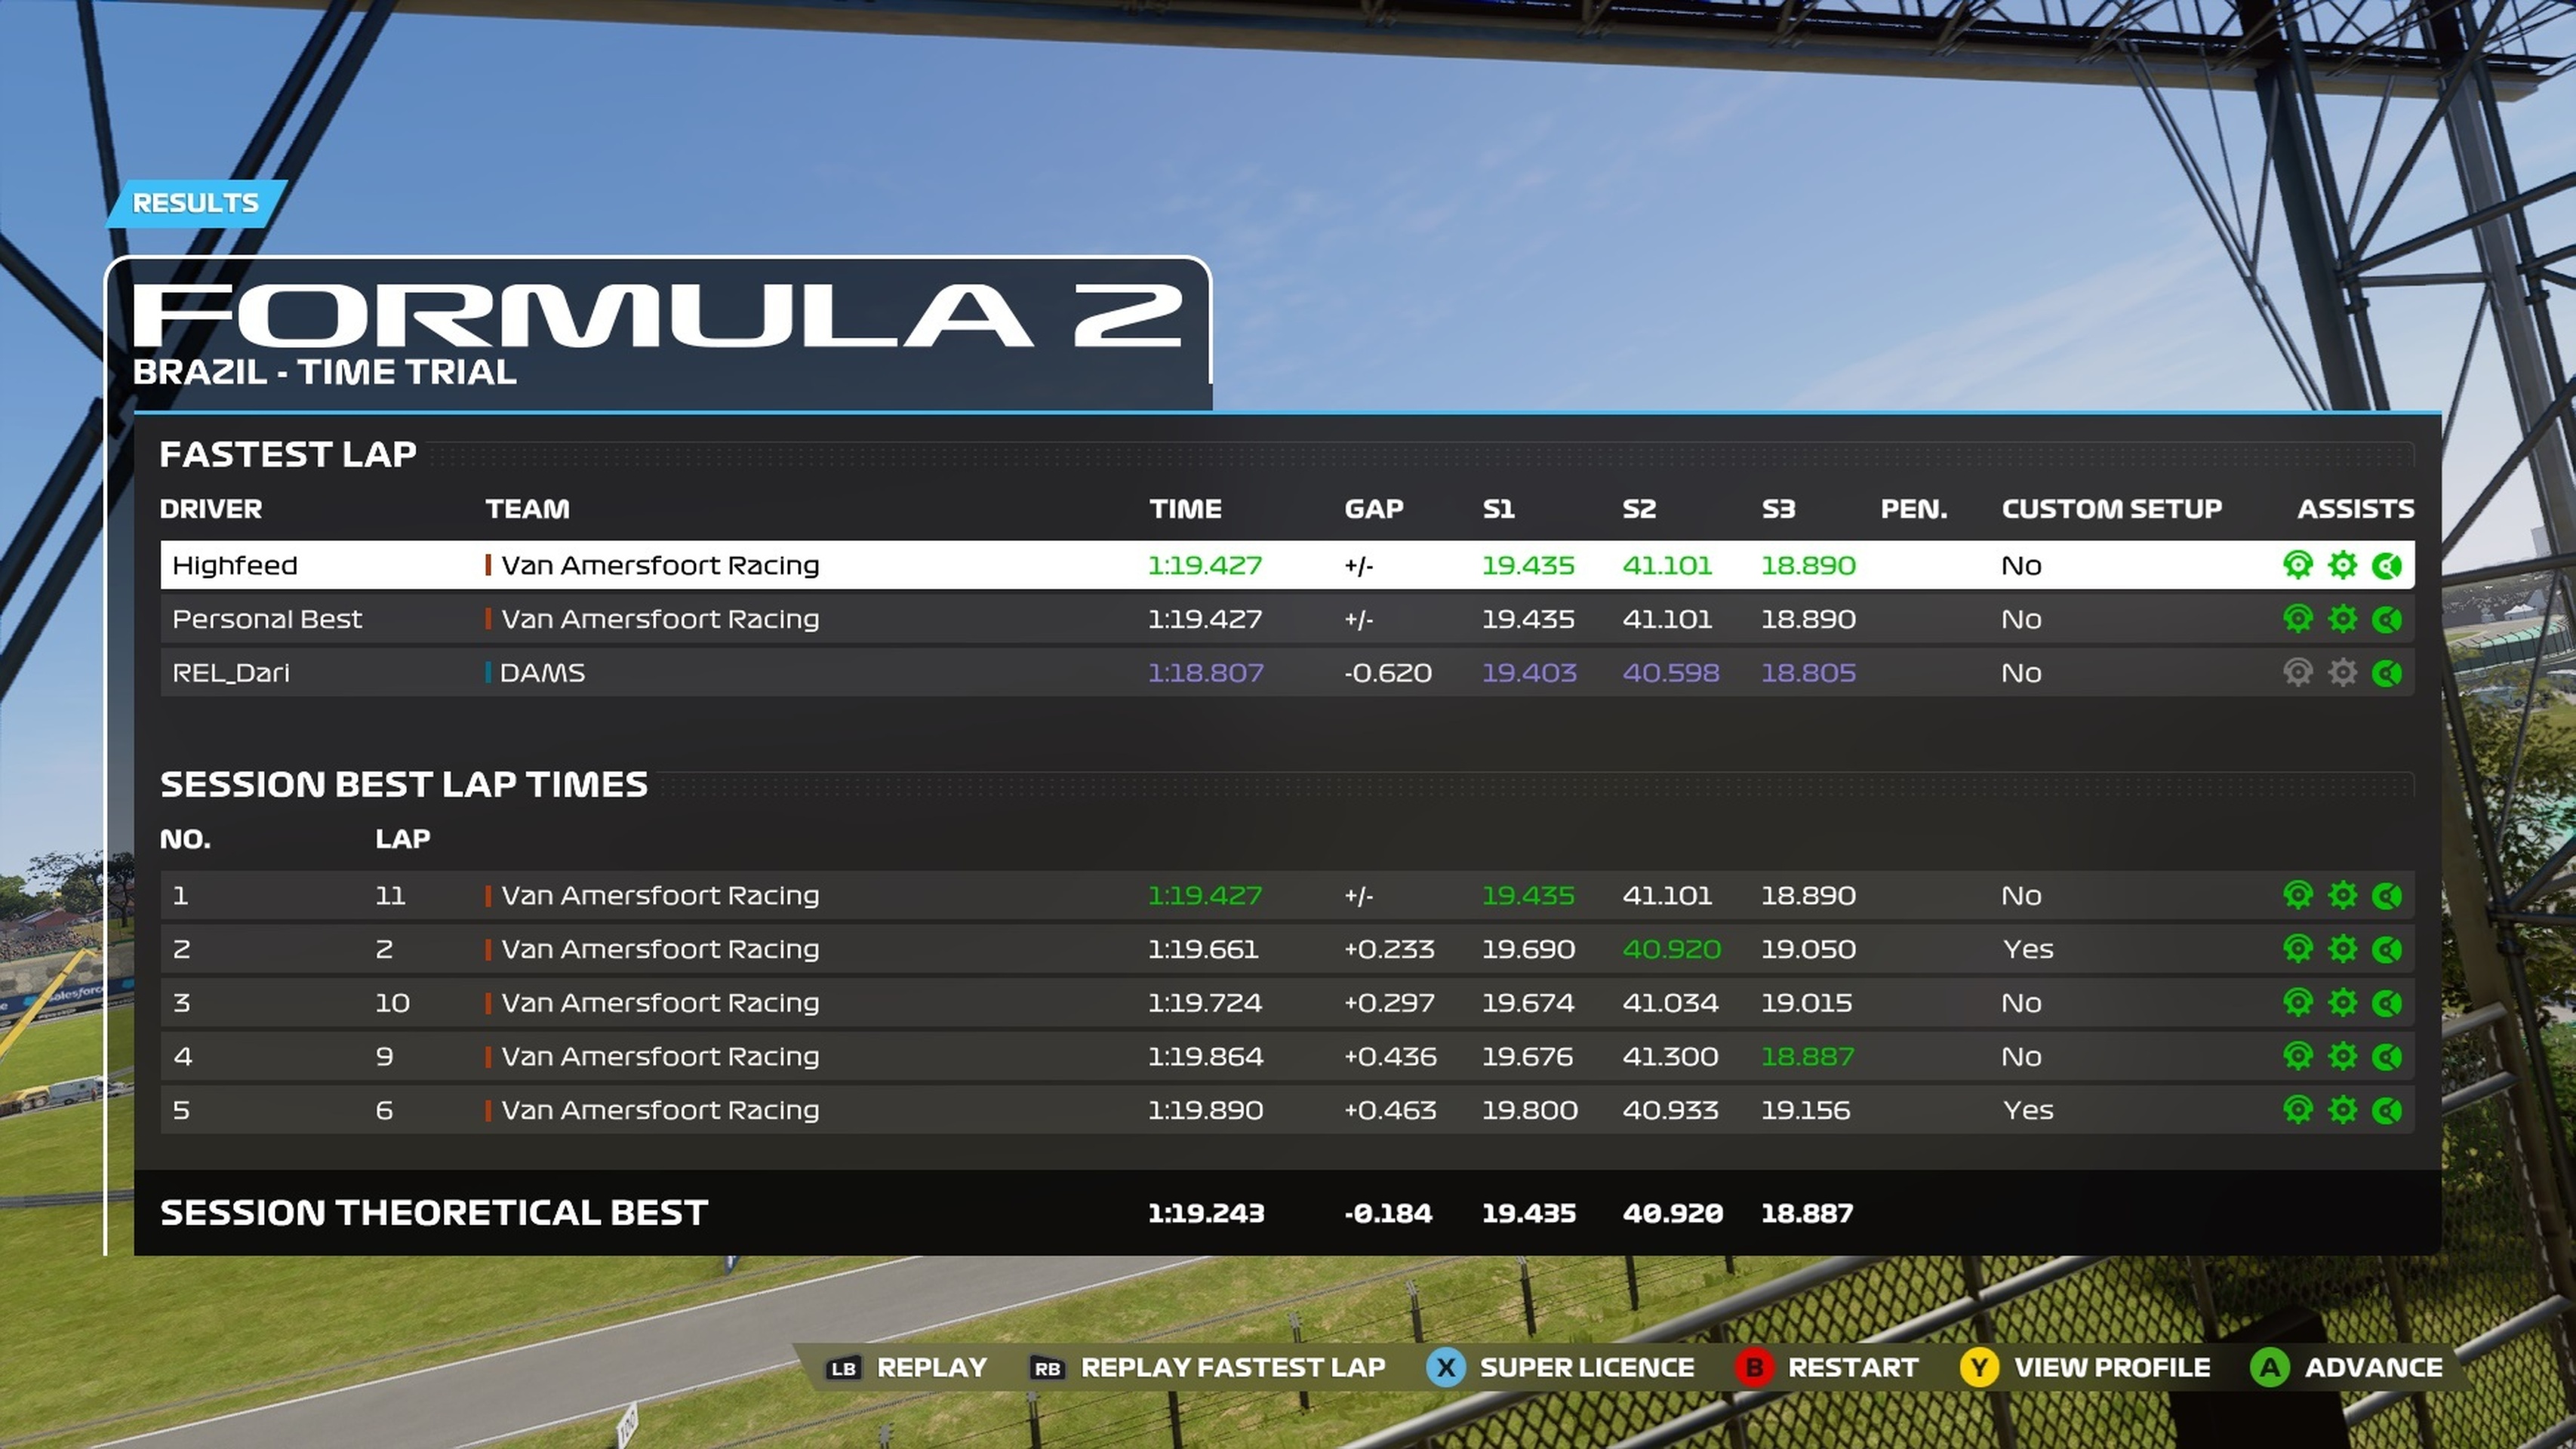Viewport: 2576px width, 1449px height.
Task: Click the CUSTOM SETUP column header
Action: point(2111,509)
